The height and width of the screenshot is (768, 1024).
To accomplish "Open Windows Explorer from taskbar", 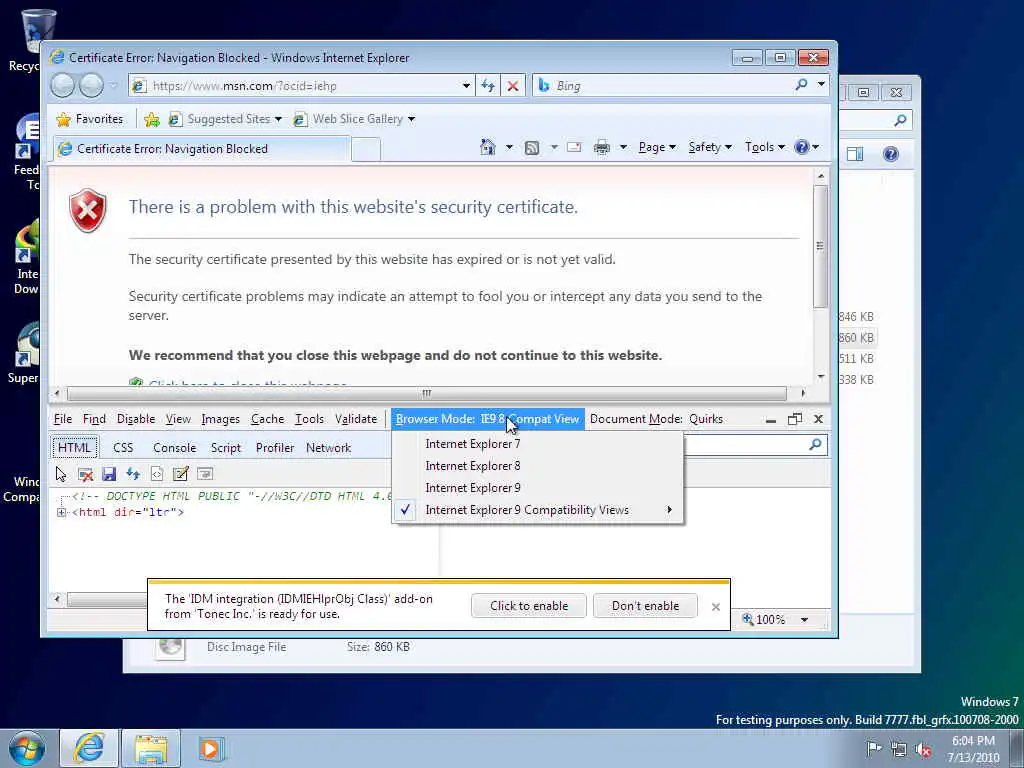I will [x=151, y=748].
